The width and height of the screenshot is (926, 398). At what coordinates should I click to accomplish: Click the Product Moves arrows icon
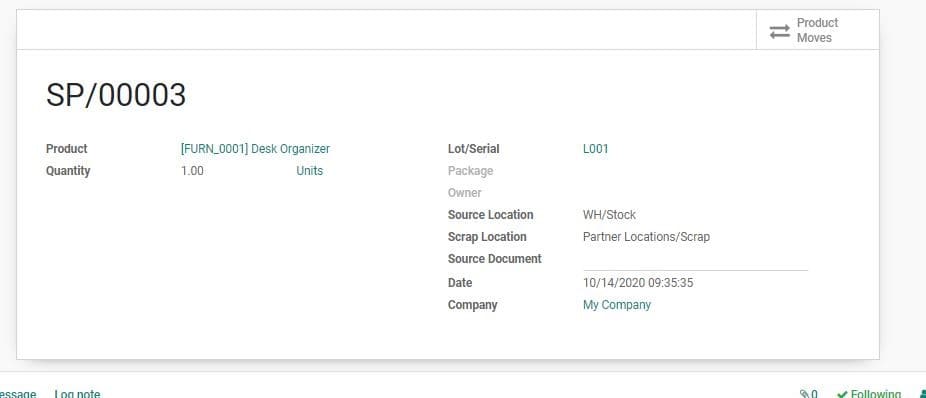pyautogui.click(x=780, y=31)
